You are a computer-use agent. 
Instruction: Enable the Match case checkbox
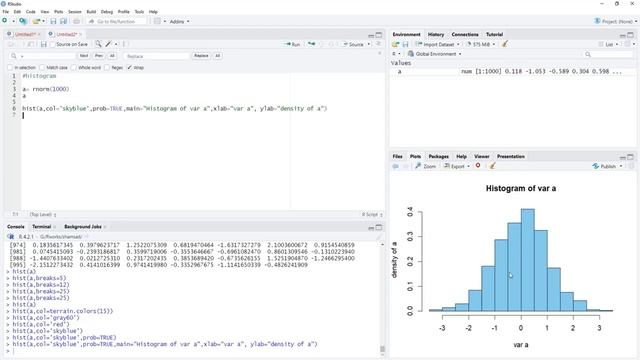pyautogui.click(x=42, y=67)
